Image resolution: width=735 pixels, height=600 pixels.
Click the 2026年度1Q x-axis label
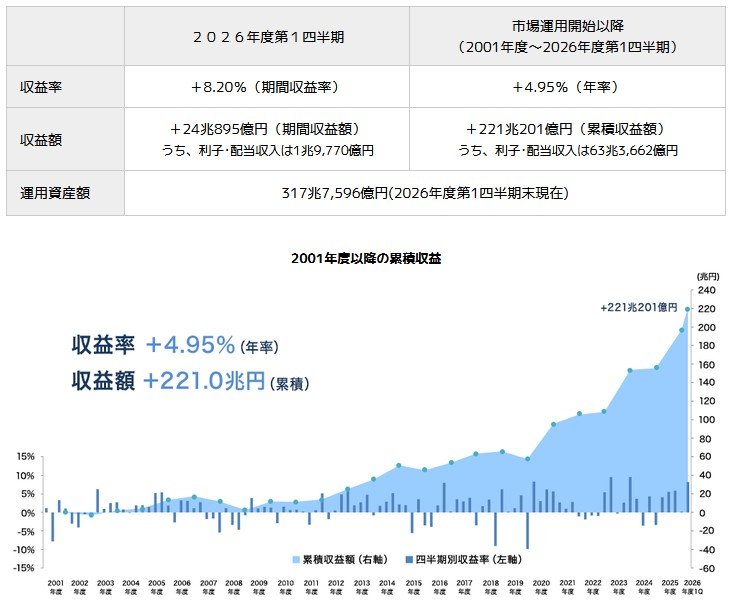pyautogui.click(x=692, y=587)
